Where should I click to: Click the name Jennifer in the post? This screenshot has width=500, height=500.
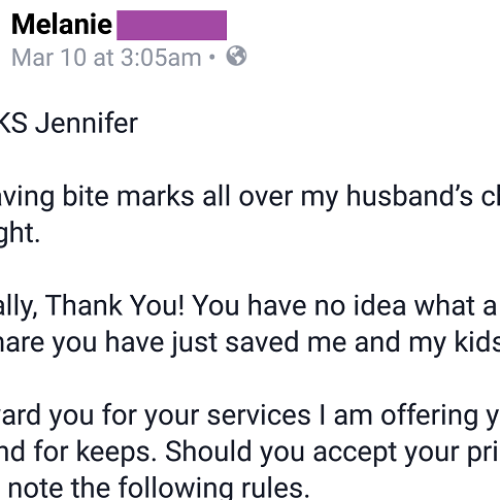point(87,123)
